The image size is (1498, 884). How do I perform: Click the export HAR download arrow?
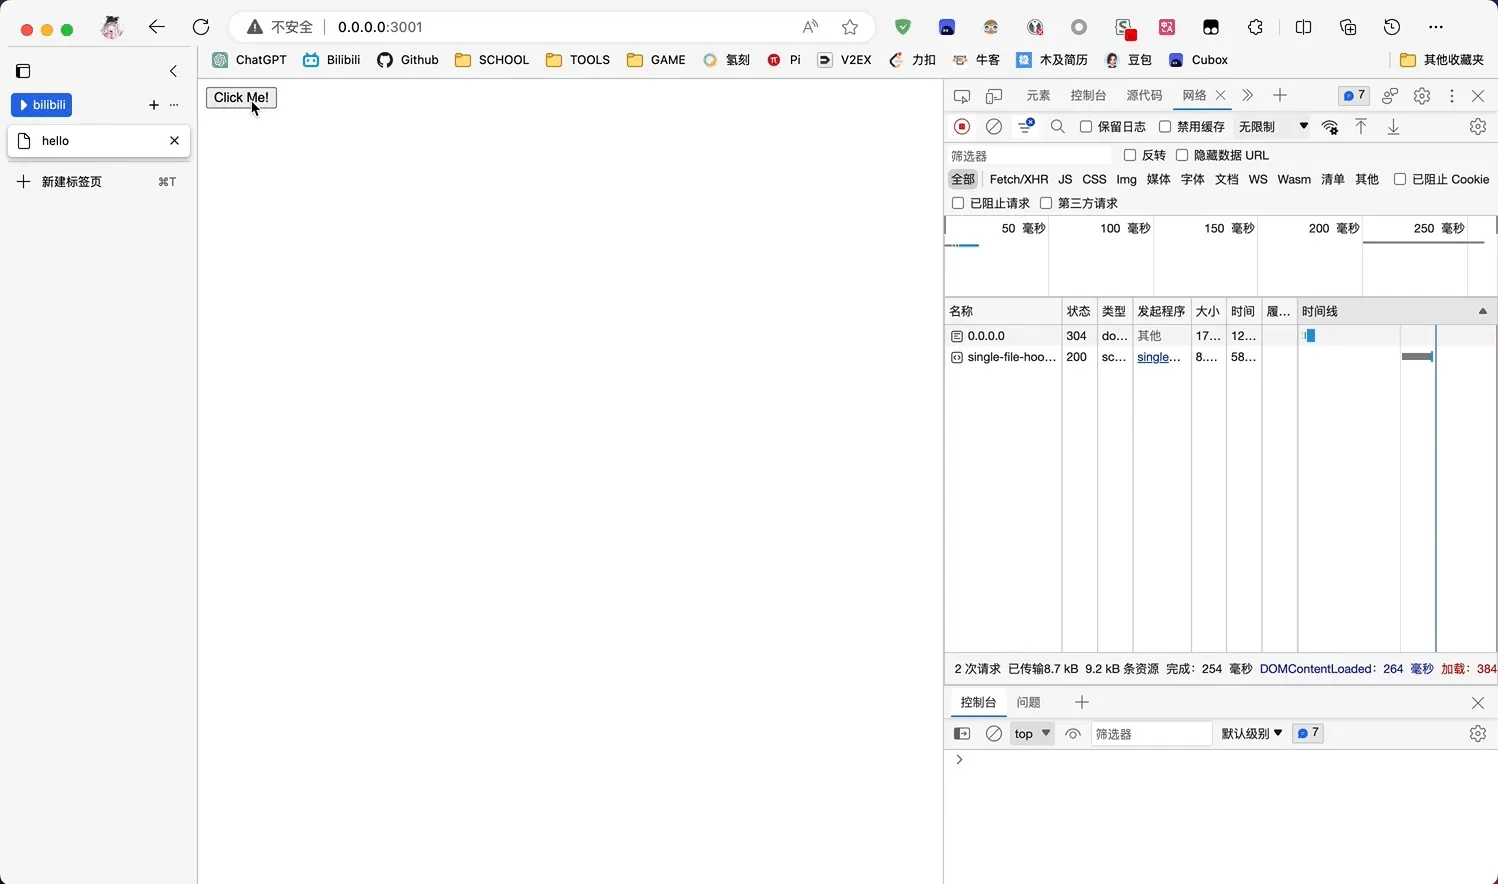click(x=1393, y=127)
